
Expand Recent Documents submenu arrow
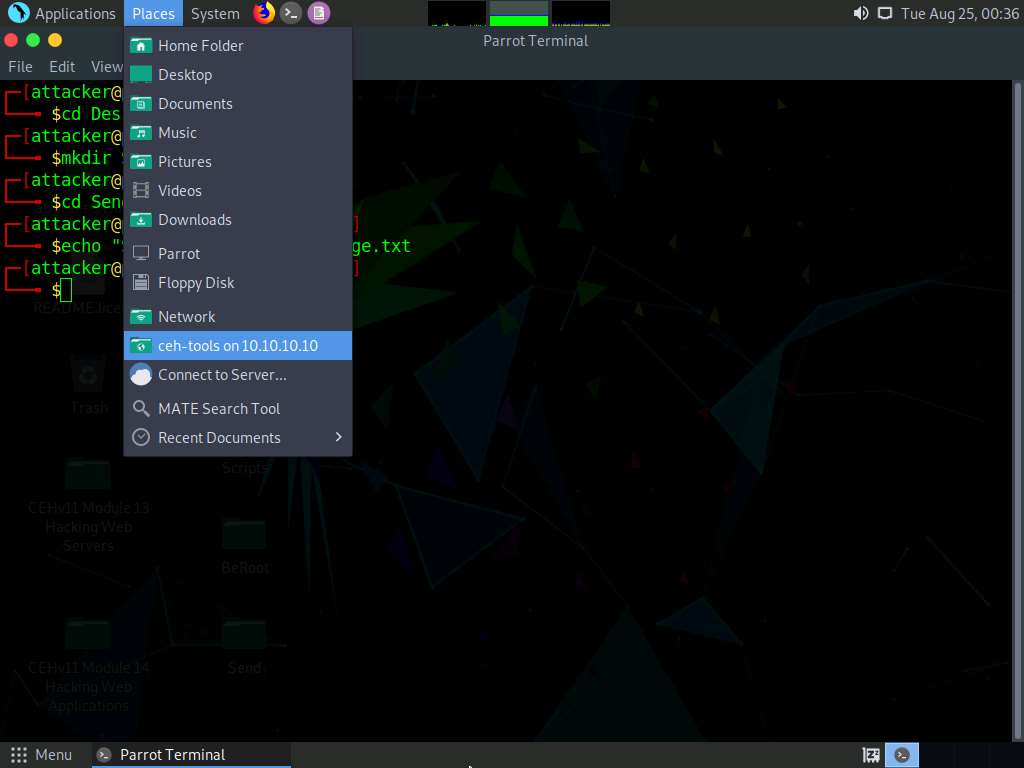click(338, 437)
